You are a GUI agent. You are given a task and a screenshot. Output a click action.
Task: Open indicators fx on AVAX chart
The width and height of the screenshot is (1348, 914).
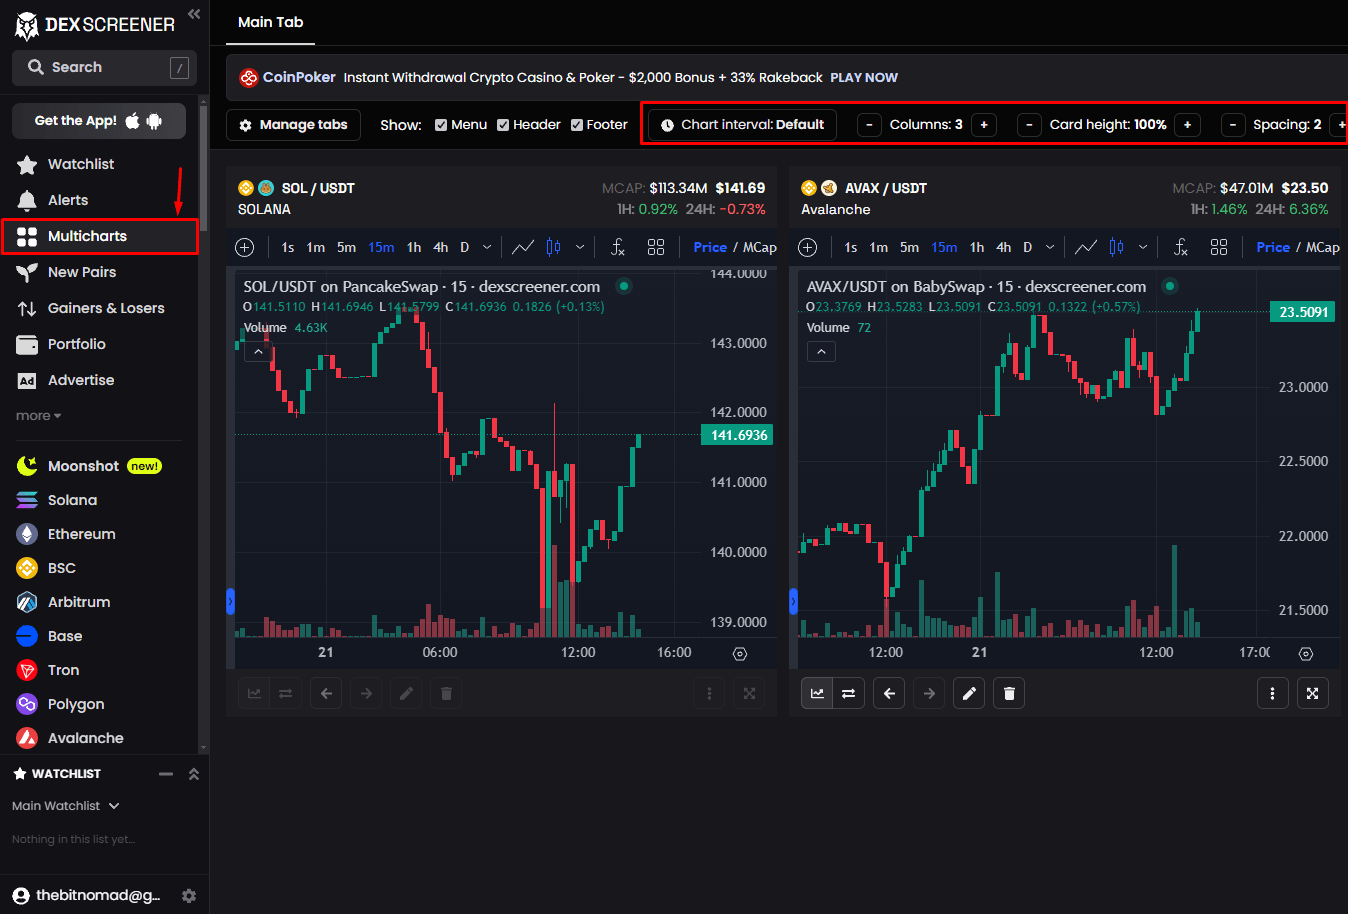pyautogui.click(x=1181, y=247)
